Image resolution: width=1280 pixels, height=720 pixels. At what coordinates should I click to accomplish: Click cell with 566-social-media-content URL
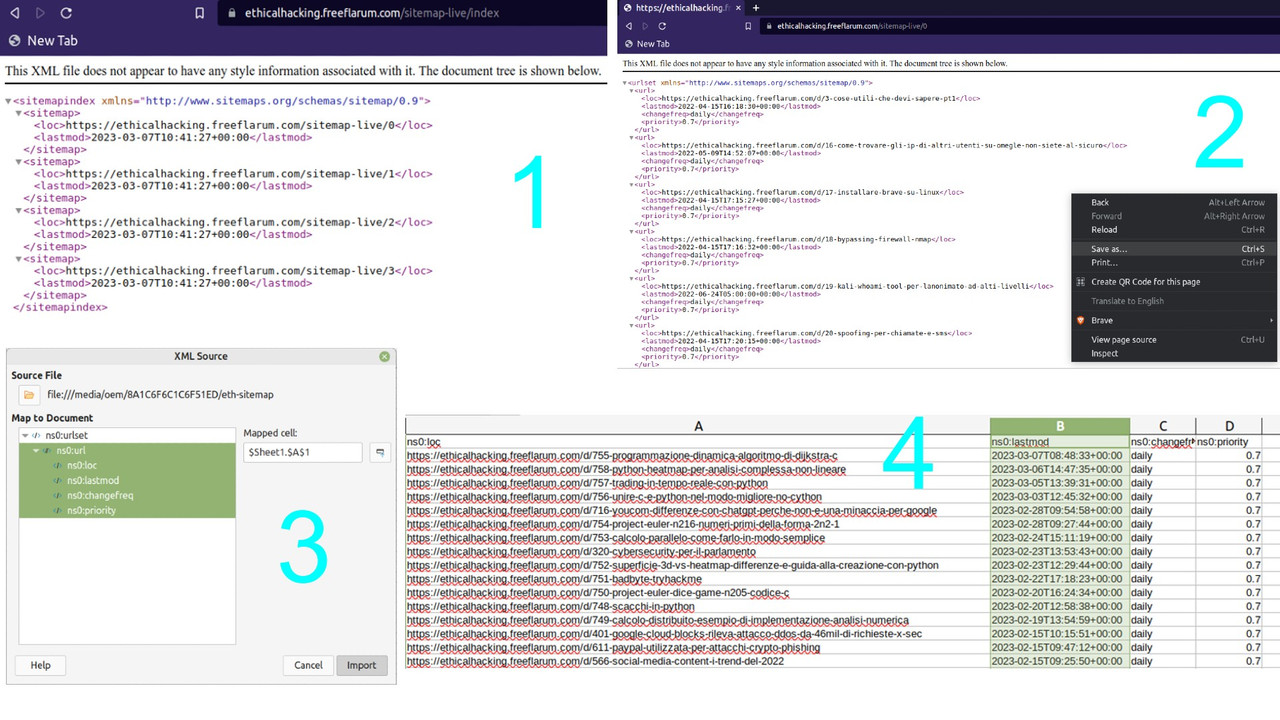click(x=698, y=661)
